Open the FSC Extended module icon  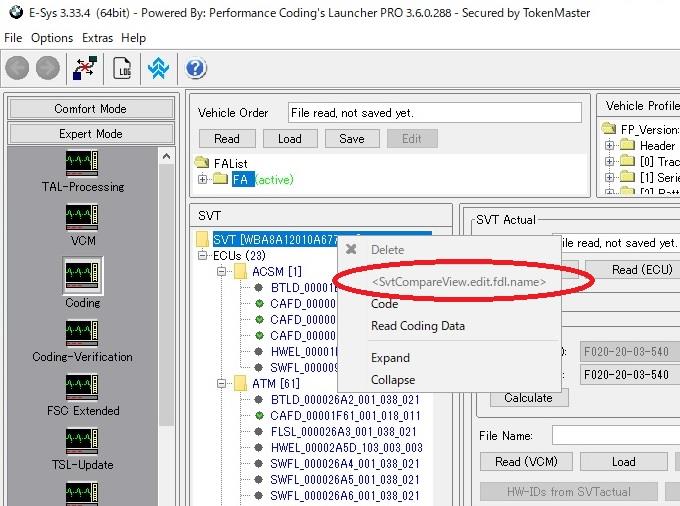(82, 387)
